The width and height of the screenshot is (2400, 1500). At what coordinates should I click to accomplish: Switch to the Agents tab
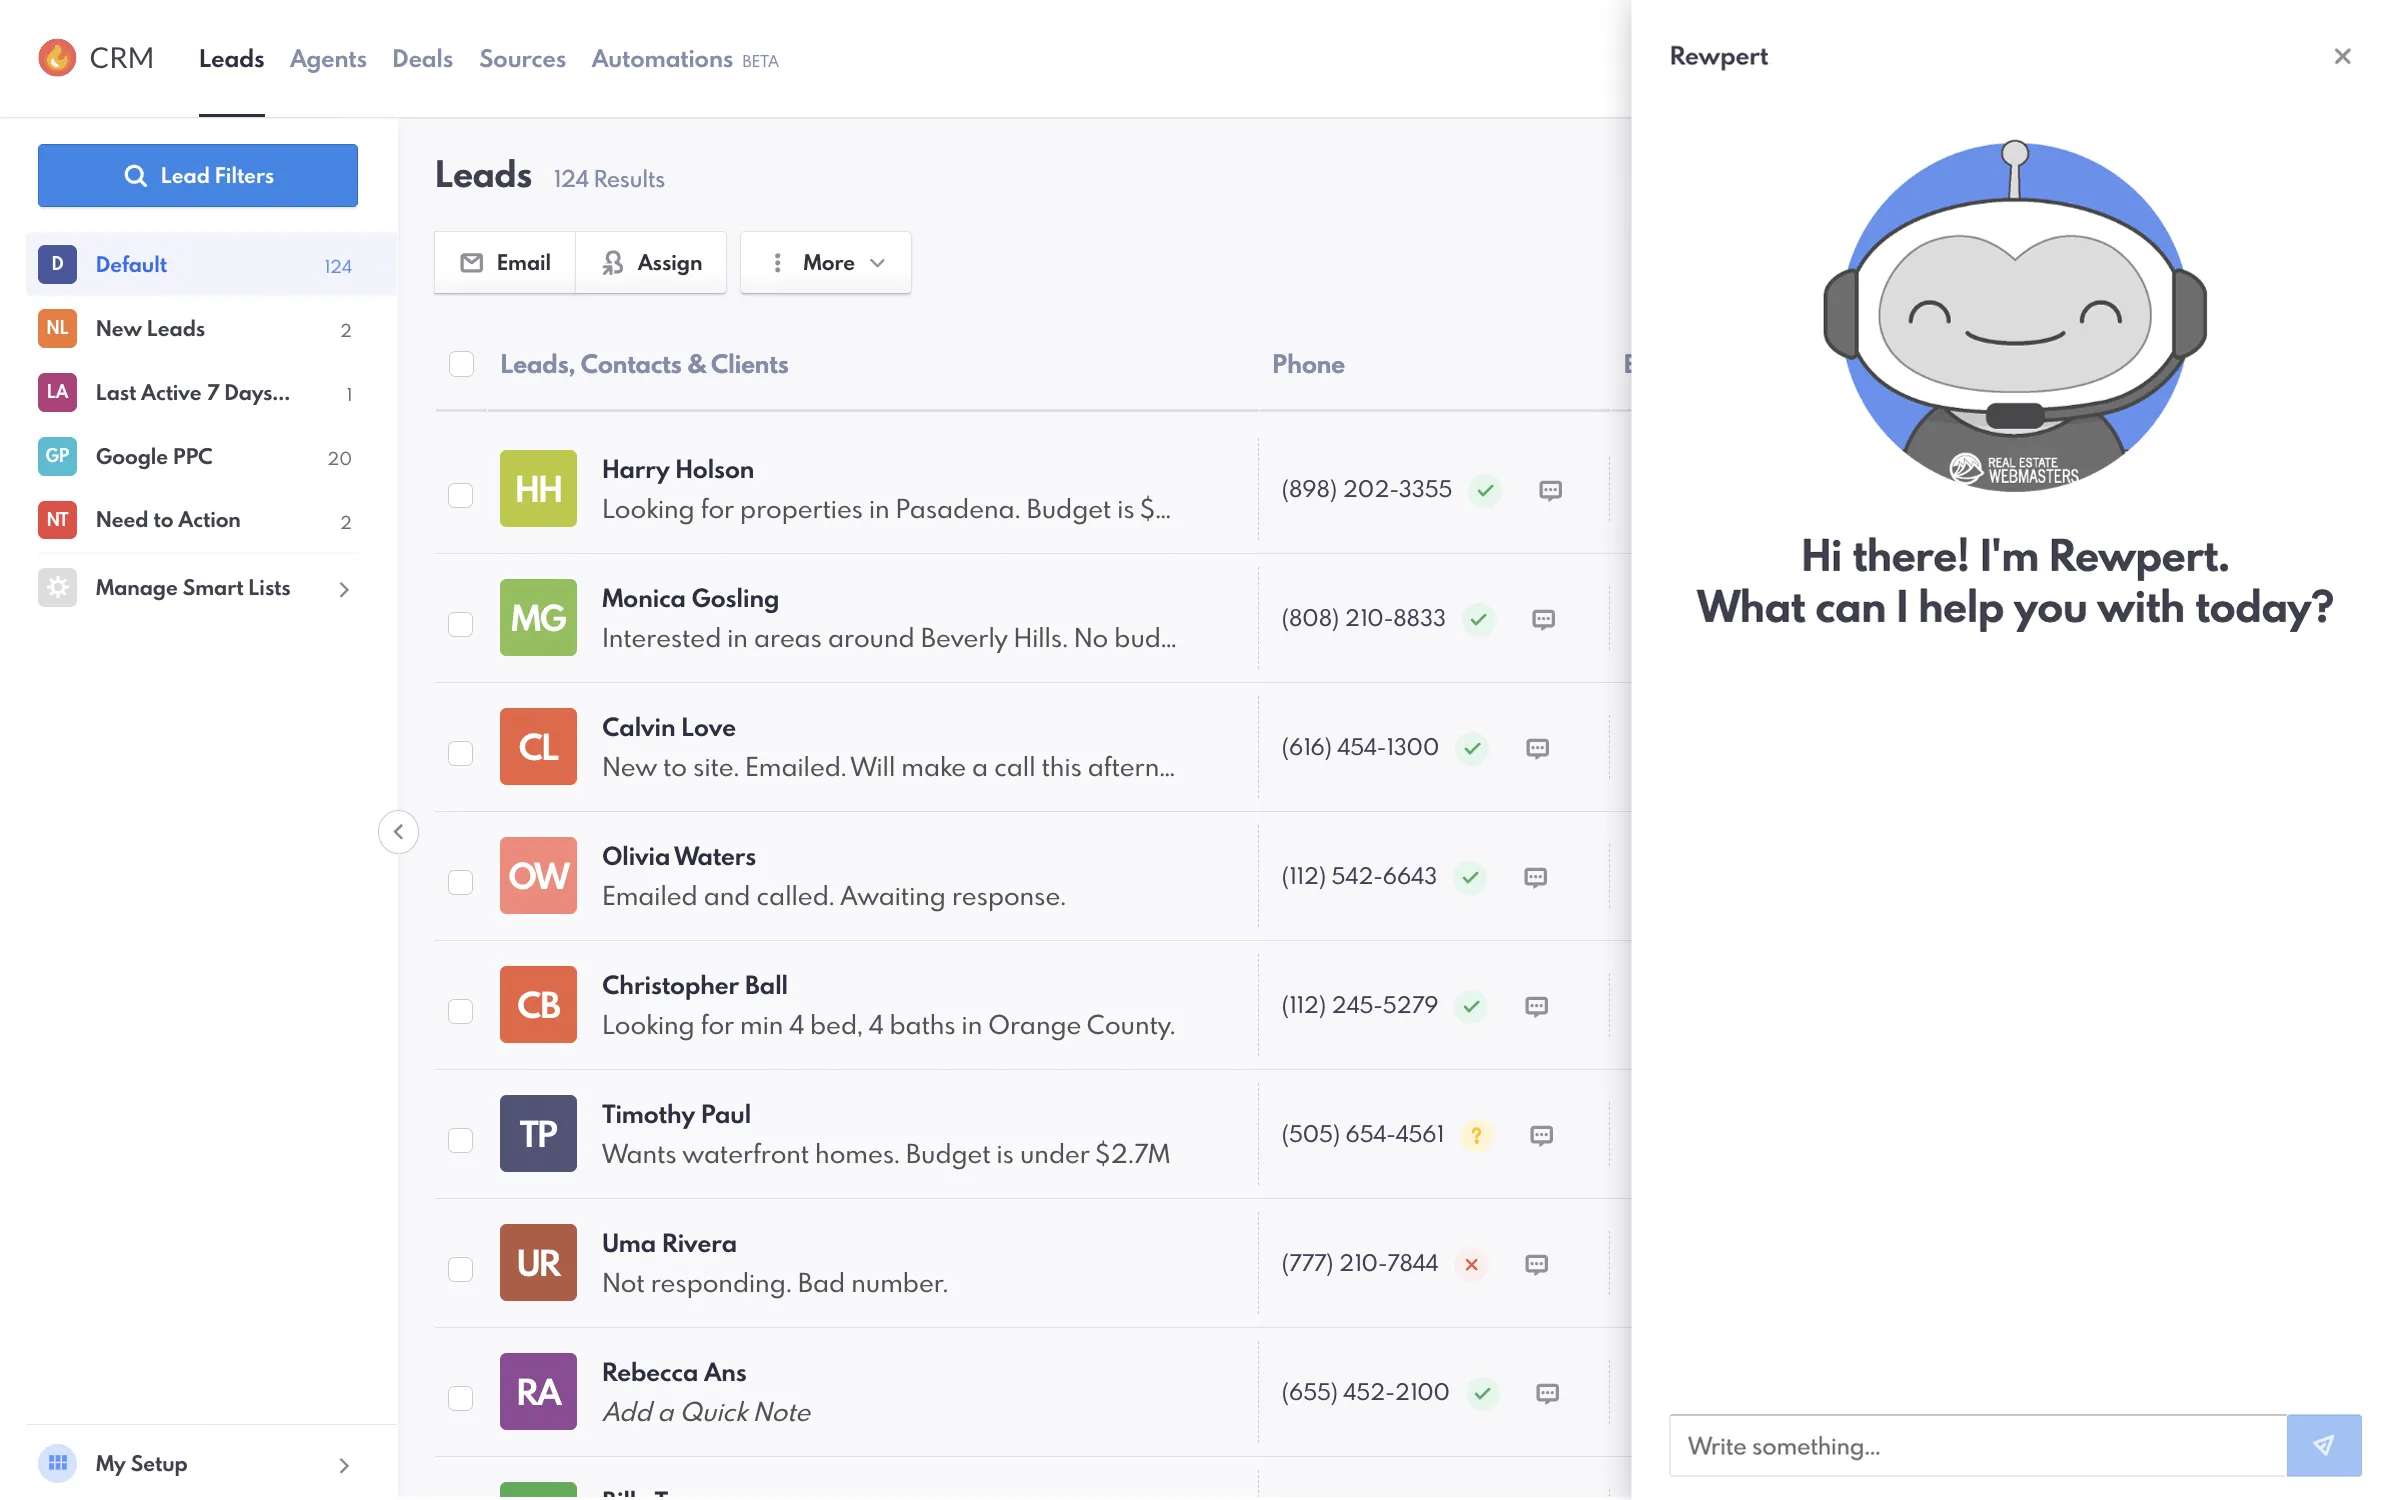328,59
